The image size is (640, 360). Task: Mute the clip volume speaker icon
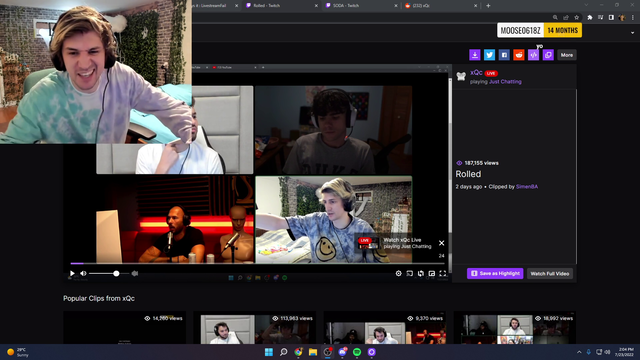[83, 273]
